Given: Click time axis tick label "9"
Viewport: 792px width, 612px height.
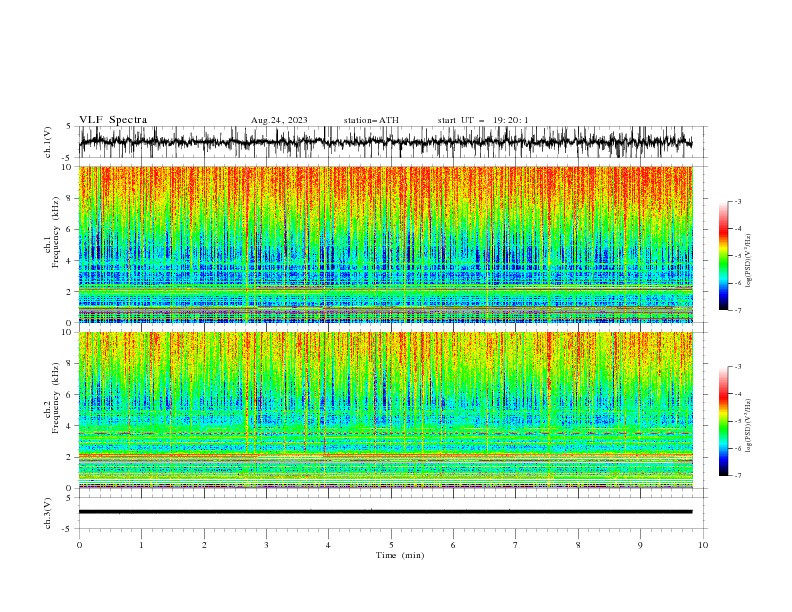Looking at the screenshot, I should 640,545.
